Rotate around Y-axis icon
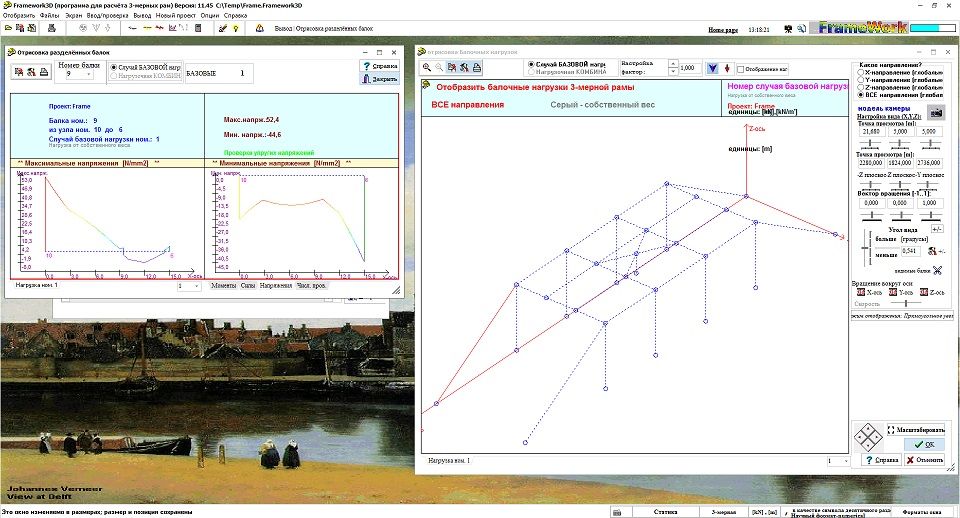 pos(893,292)
